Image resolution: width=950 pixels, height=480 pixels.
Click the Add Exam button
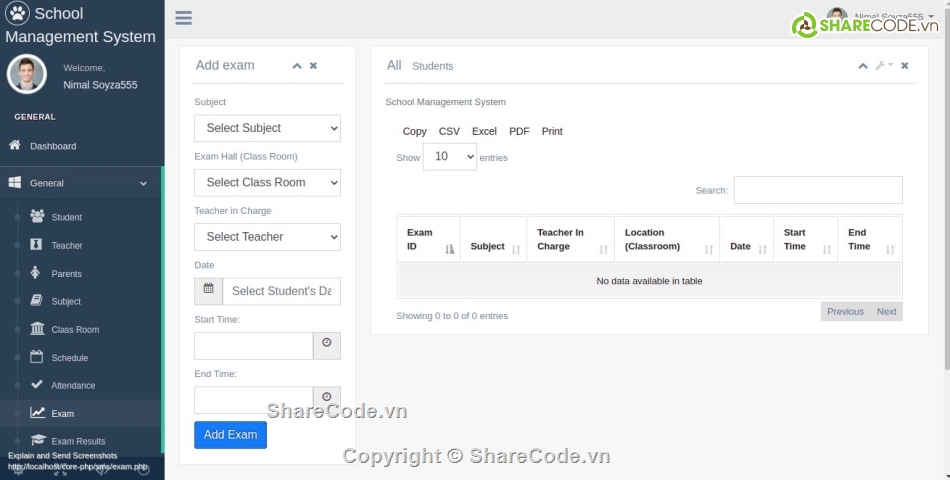[x=230, y=435]
